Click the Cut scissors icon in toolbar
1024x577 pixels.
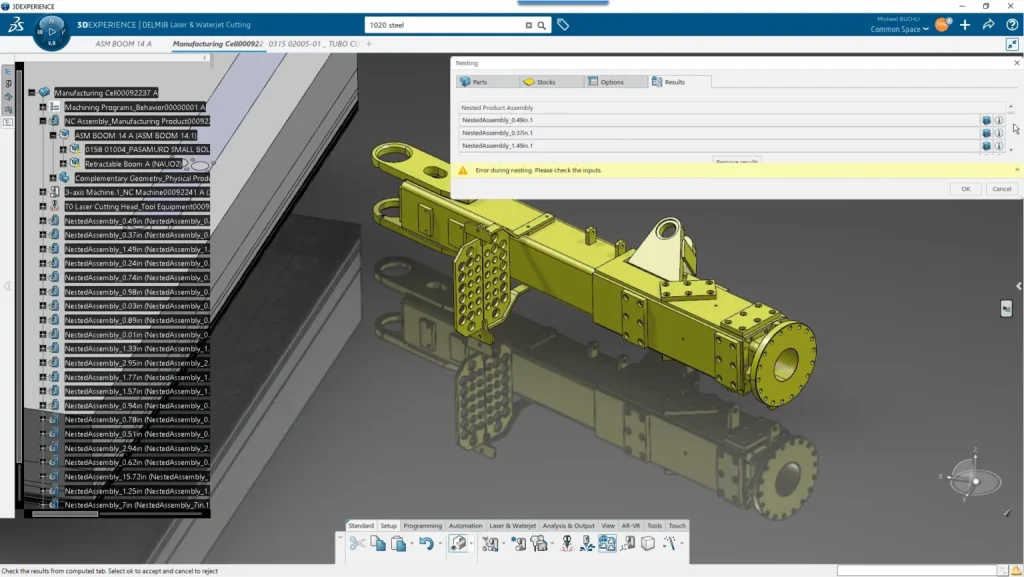[x=357, y=543]
